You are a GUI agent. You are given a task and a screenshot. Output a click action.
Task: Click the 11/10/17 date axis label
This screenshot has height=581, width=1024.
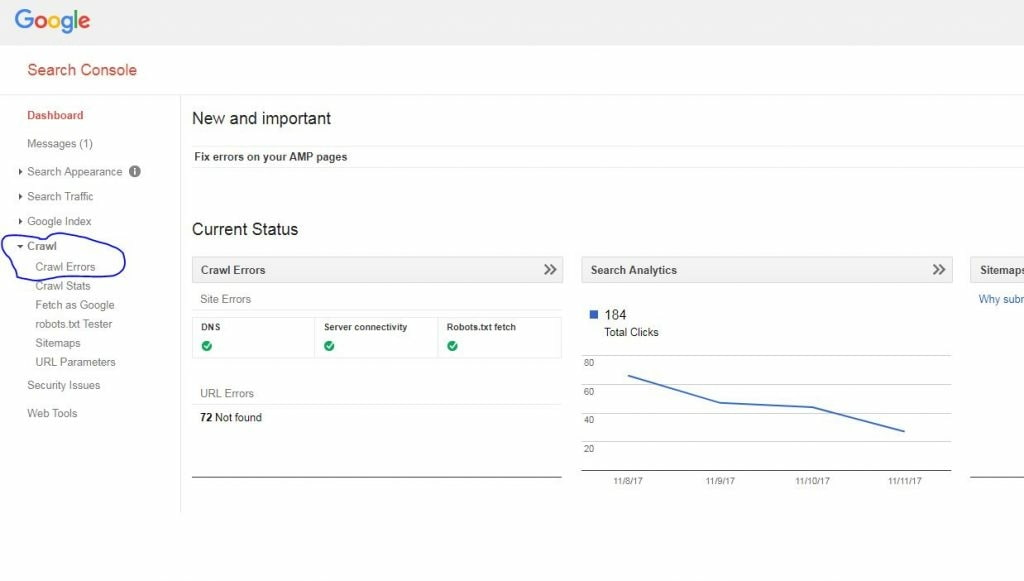(x=812, y=481)
